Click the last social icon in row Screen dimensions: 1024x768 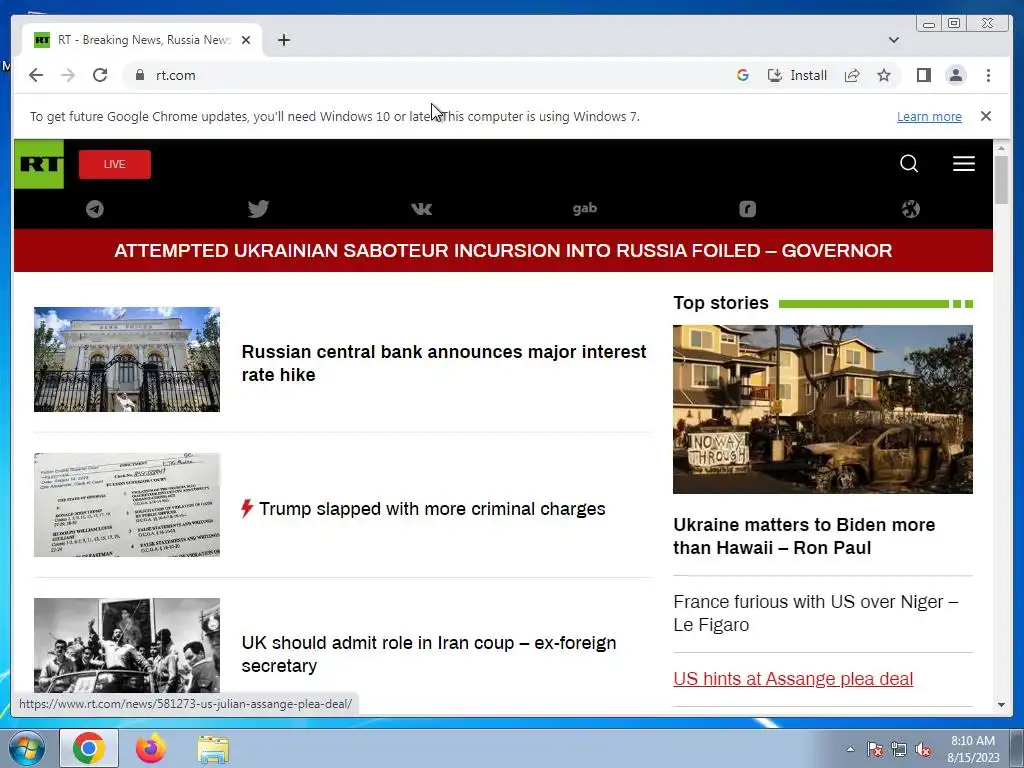click(910, 209)
